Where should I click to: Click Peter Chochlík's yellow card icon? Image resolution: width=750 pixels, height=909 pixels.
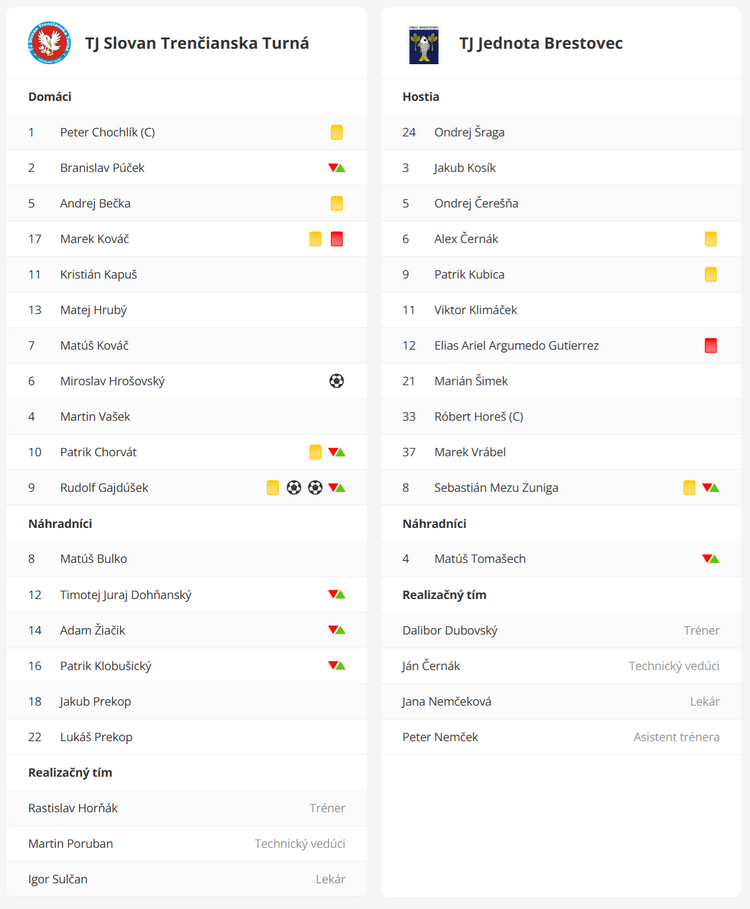tap(337, 132)
